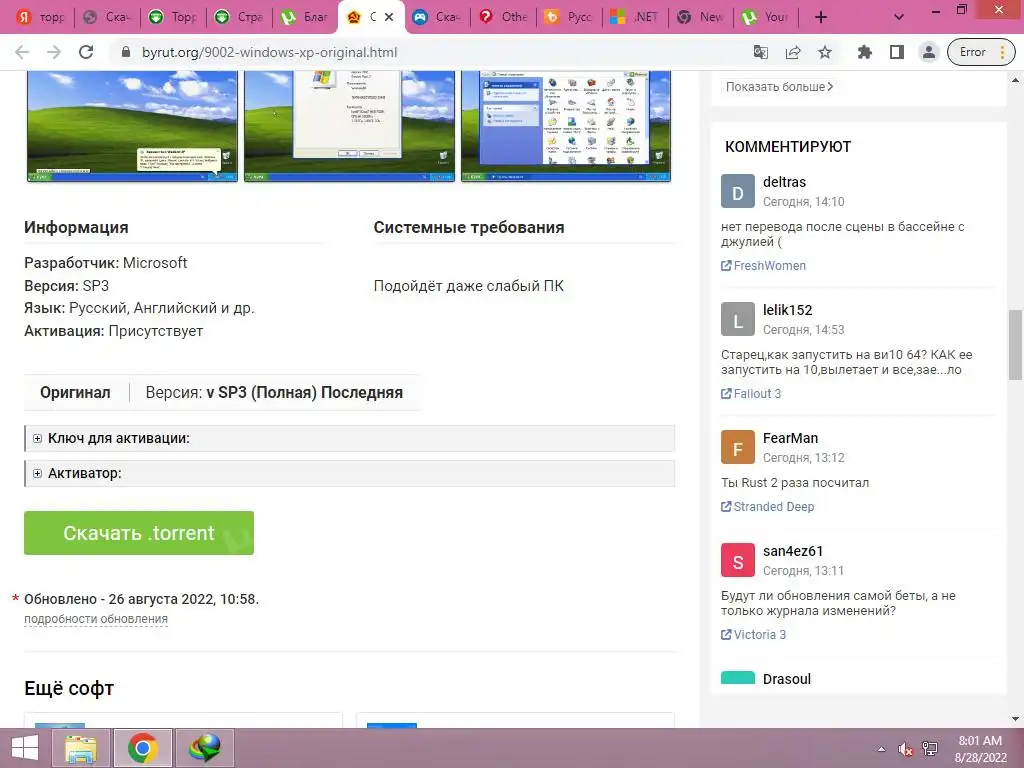Open san4ez61 username
Image resolution: width=1024 pixels, height=768 pixels.
pos(793,551)
